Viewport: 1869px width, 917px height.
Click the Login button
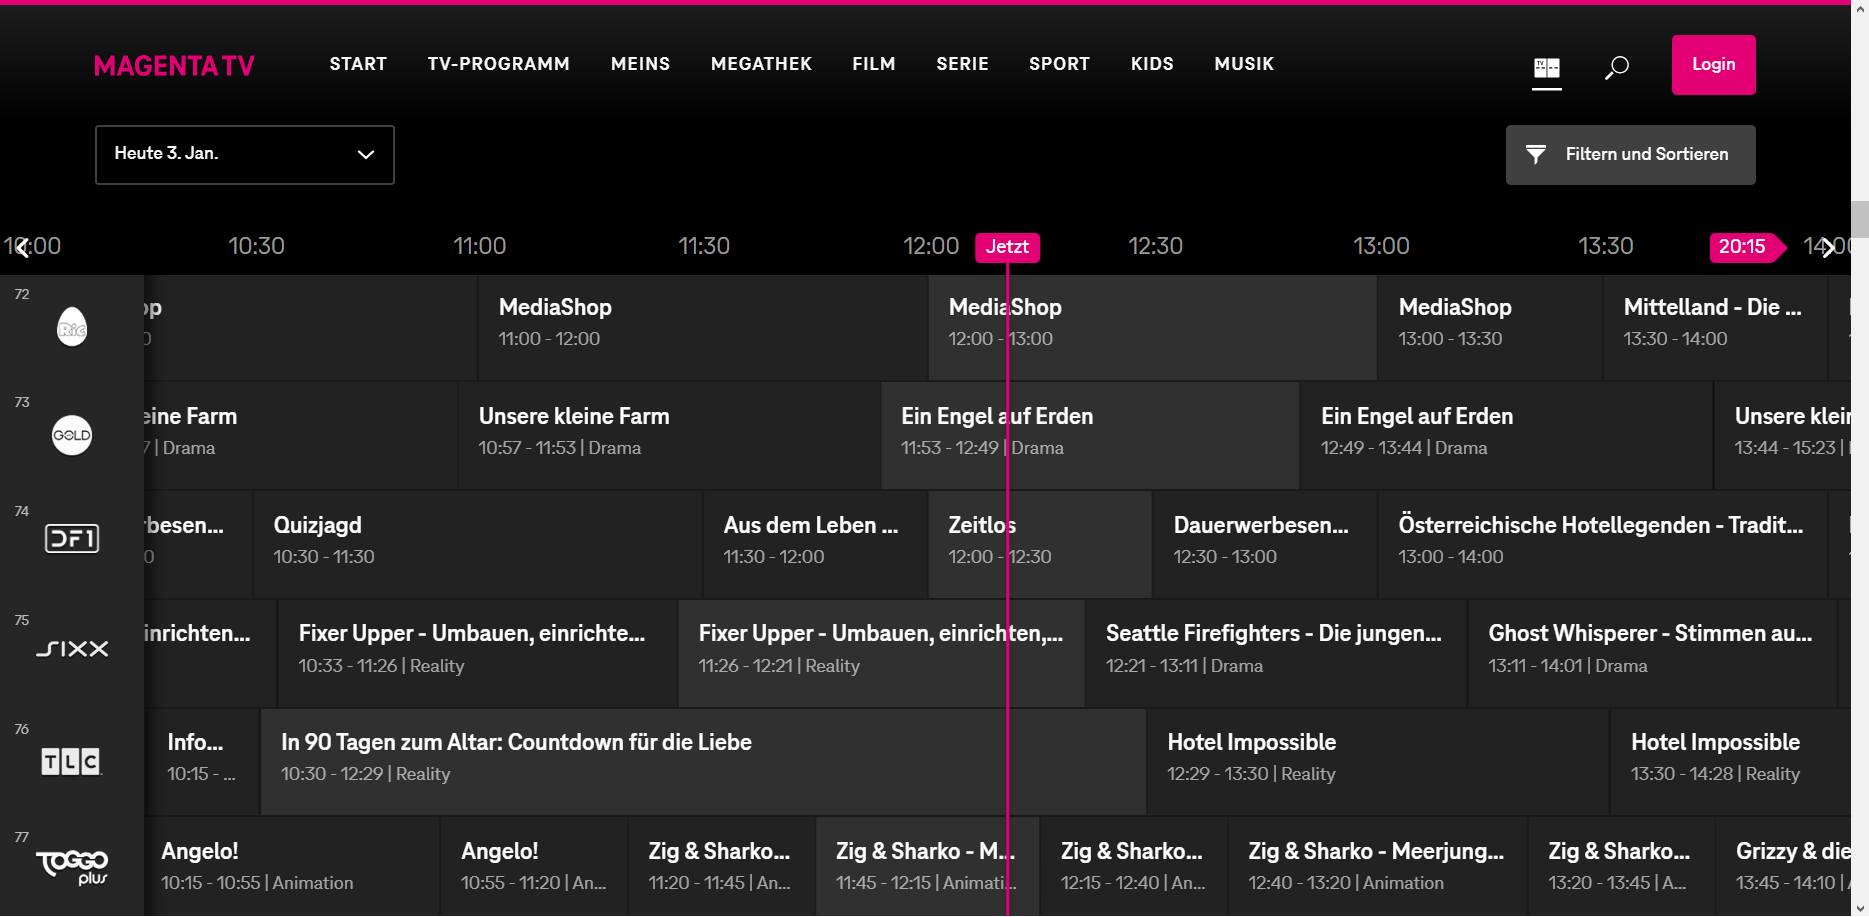click(x=1714, y=65)
